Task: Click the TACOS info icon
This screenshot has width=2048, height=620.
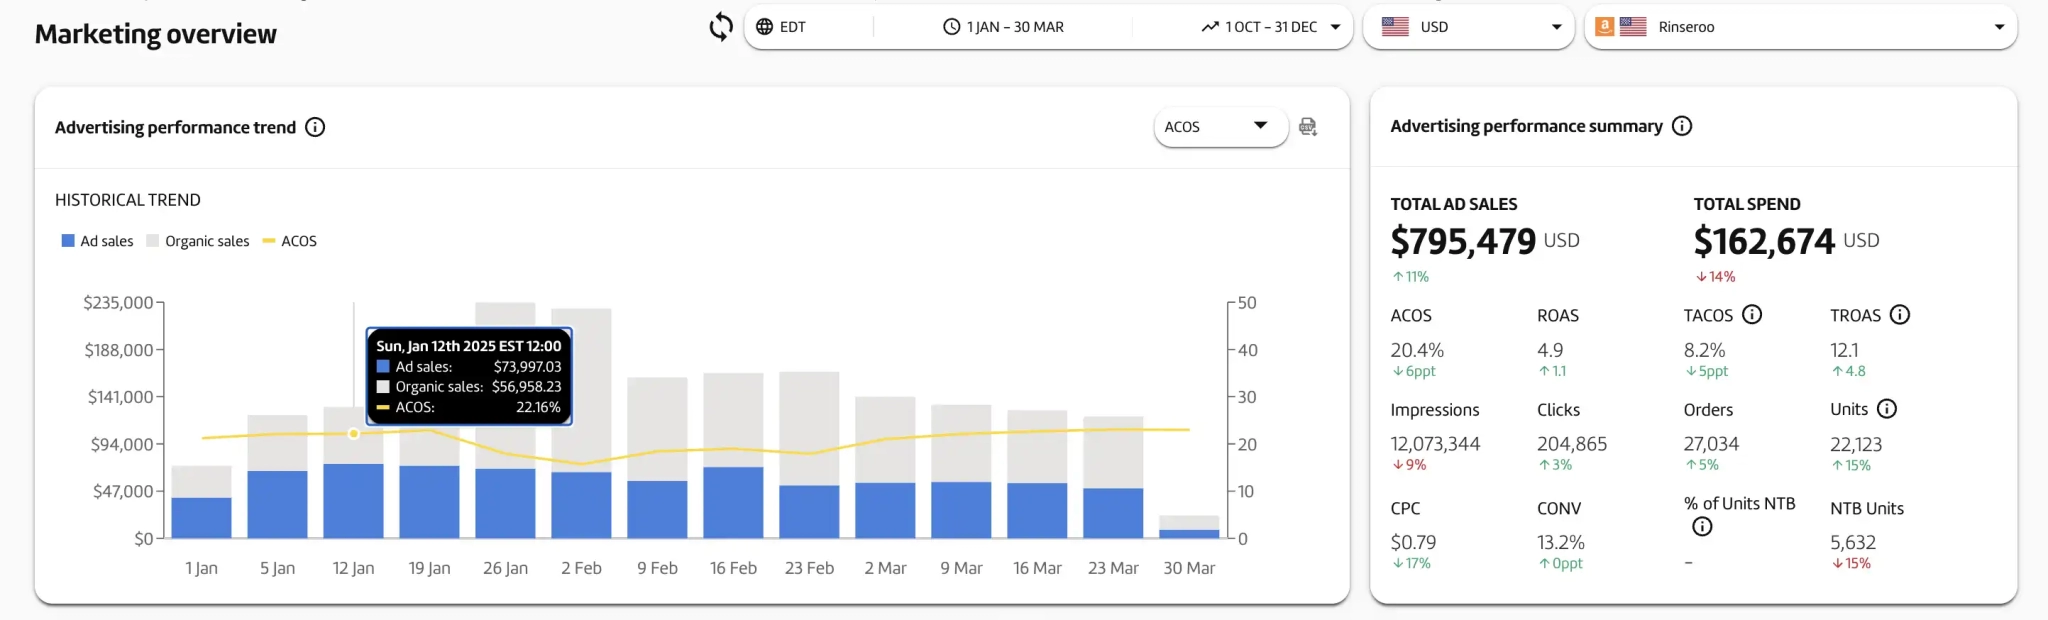Action: 1752,315
